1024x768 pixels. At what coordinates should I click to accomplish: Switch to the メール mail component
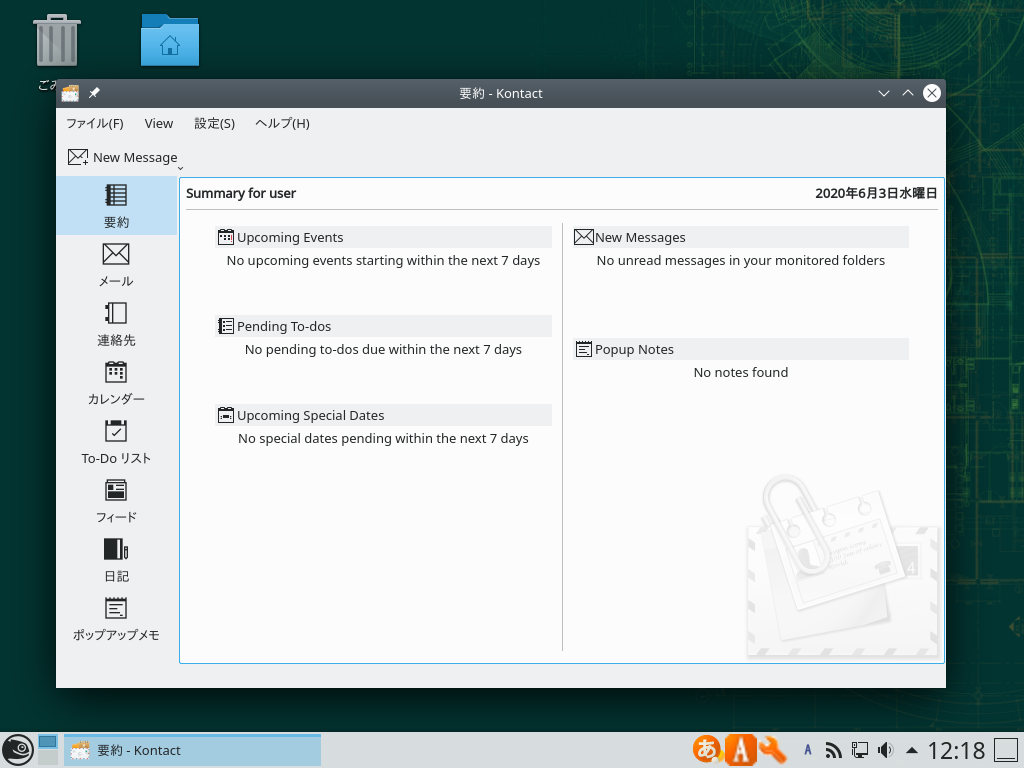(116, 264)
